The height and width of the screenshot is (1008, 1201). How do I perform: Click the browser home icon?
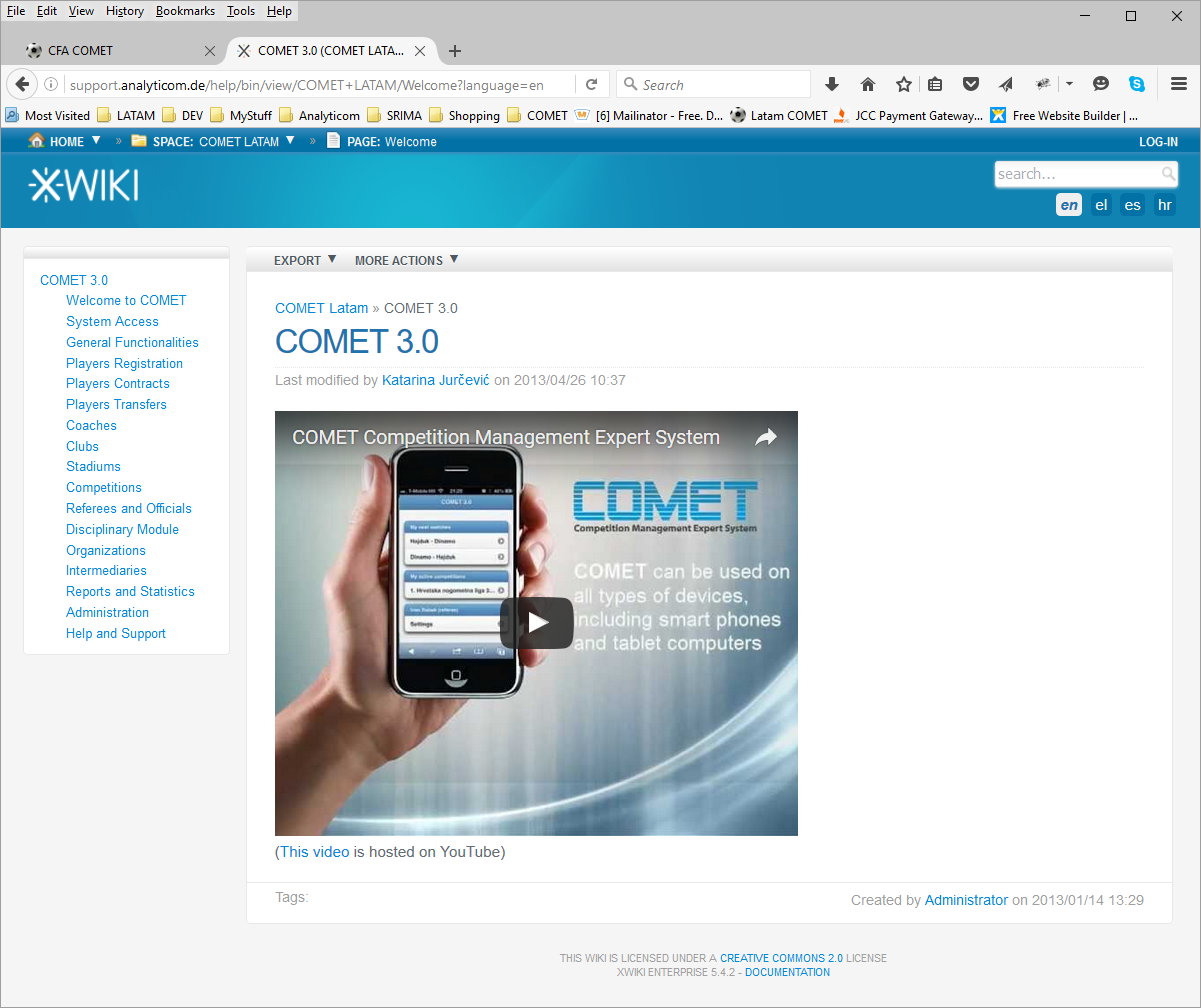pyautogui.click(x=868, y=85)
